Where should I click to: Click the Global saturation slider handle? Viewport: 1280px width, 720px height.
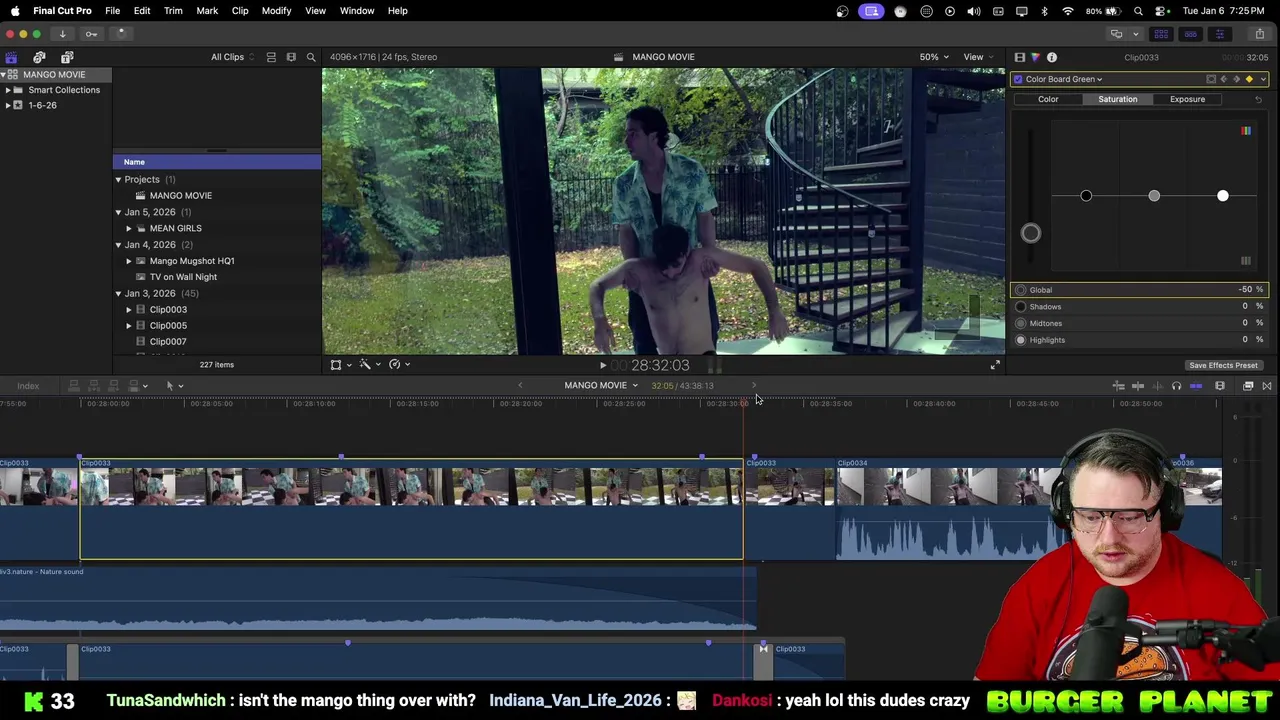tap(1031, 234)
